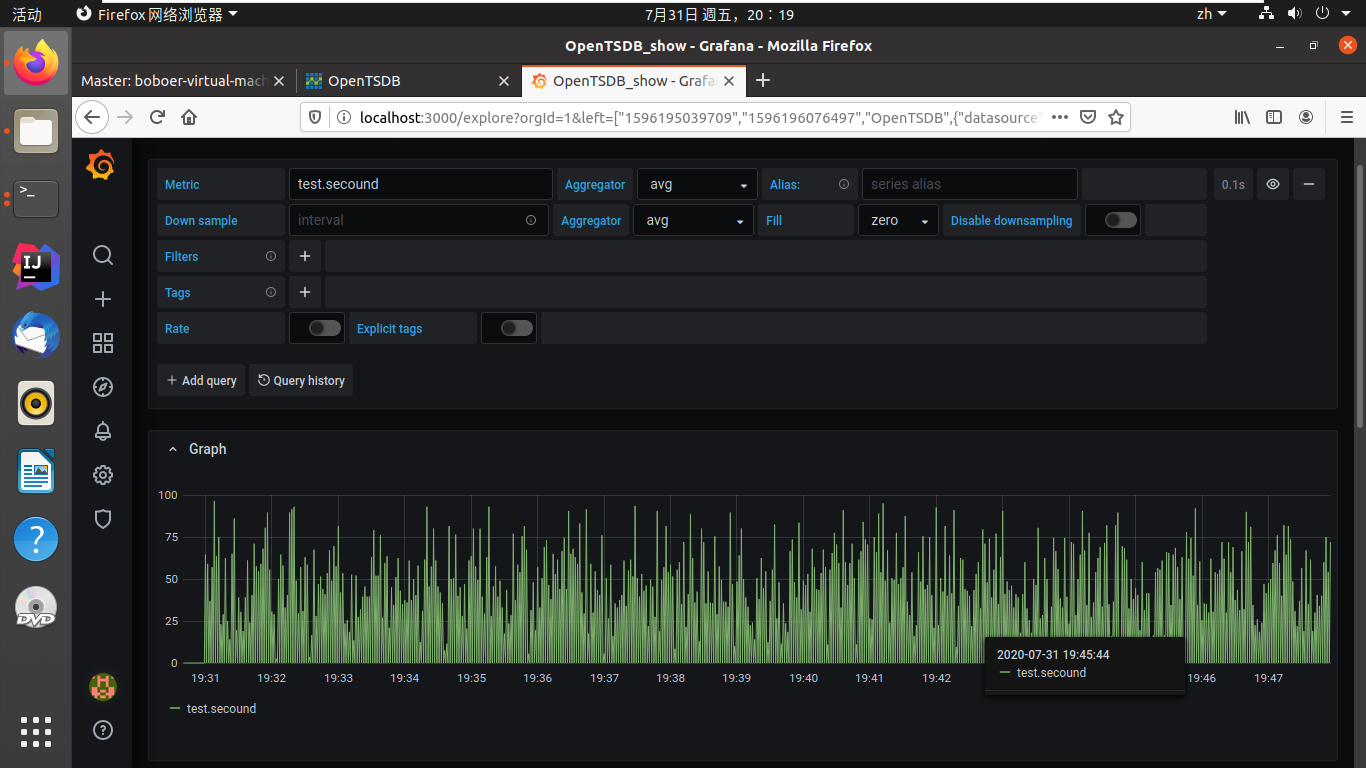Open Activities overview
The image size is (1366, 768).
[x=27, y=14]
